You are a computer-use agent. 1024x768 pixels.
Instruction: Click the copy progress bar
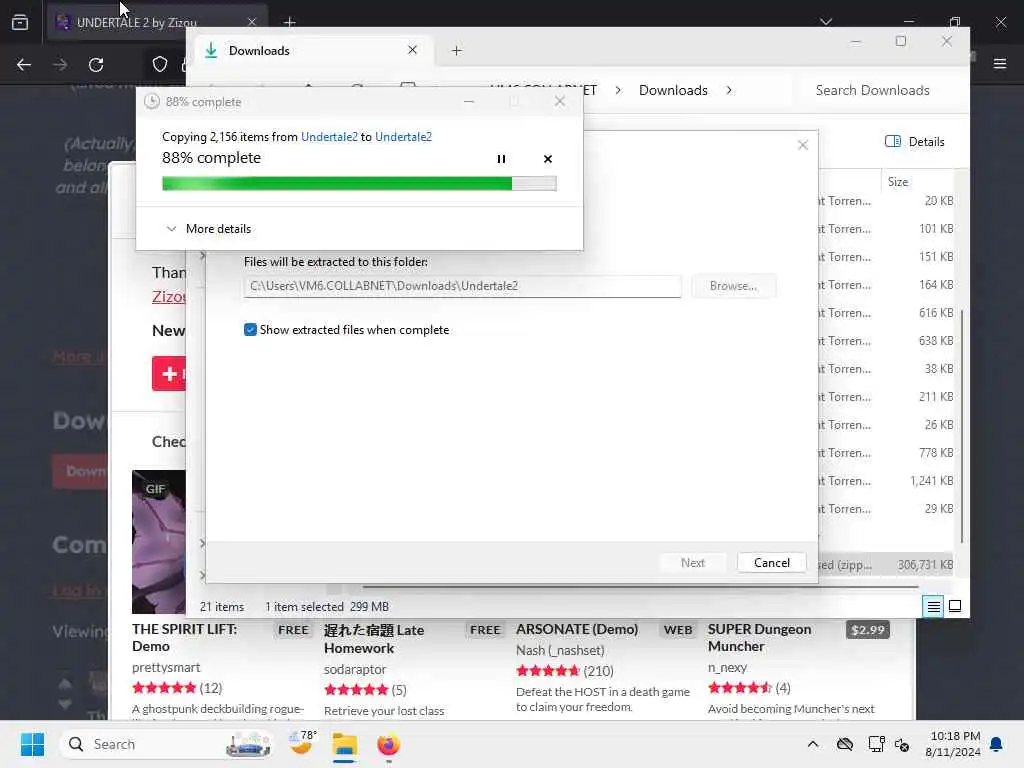pos(359,184)
